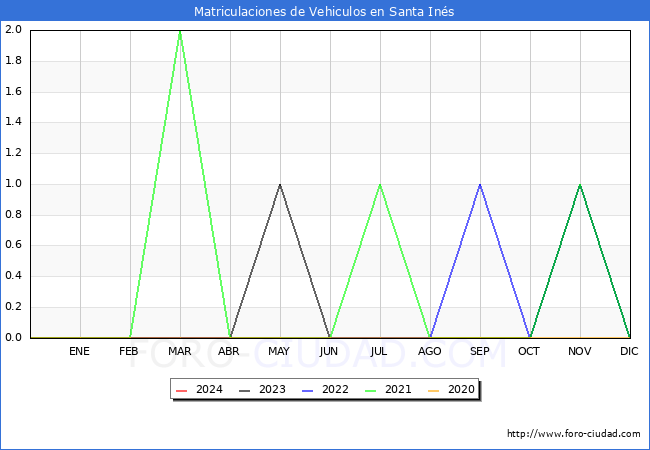Click the MAY month axis label
The height and width of the screenshot is (450, 650).
[x=279, y=351]
